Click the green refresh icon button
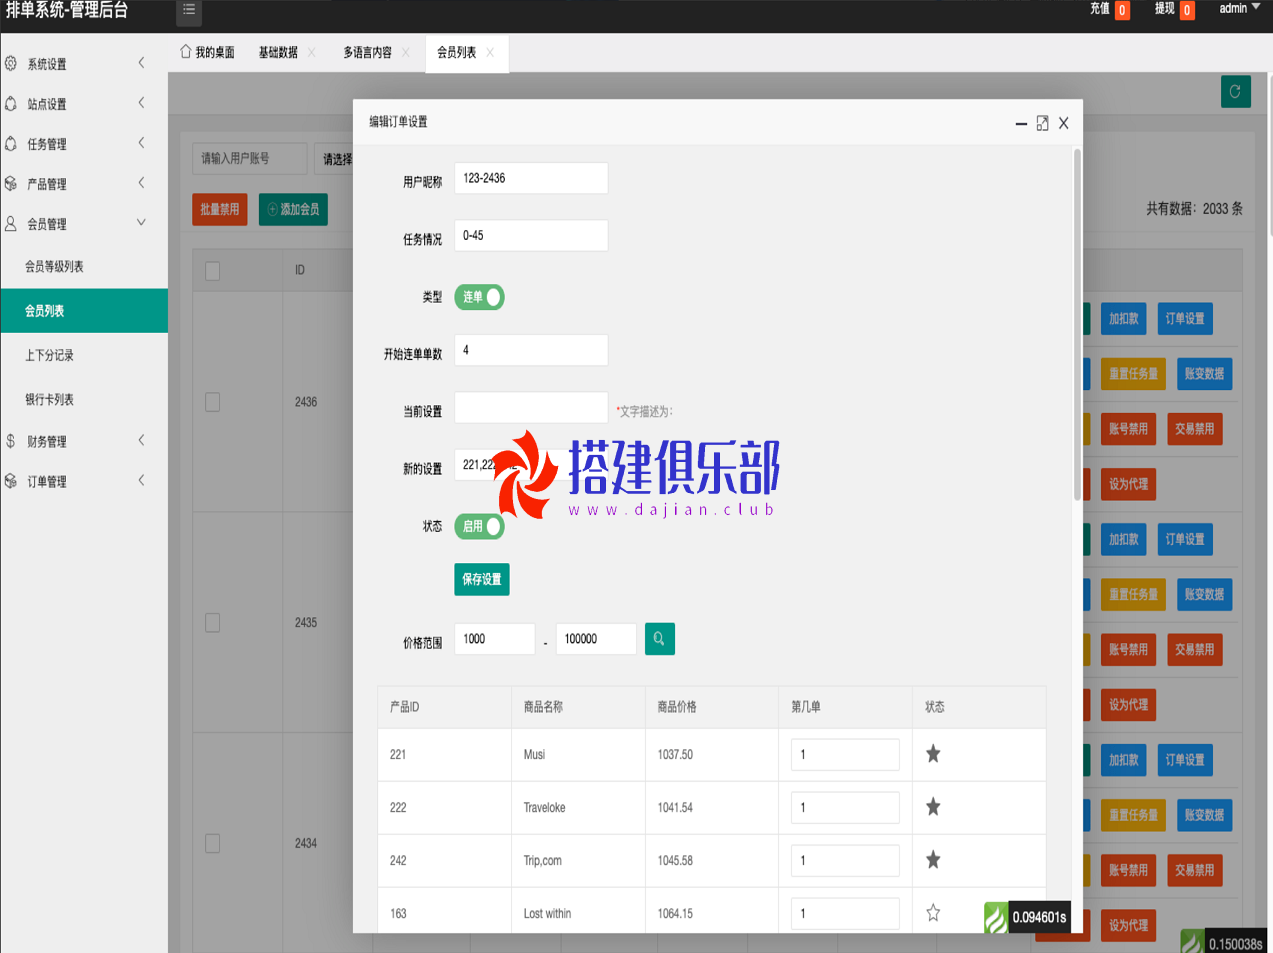 coord(1235,91)
